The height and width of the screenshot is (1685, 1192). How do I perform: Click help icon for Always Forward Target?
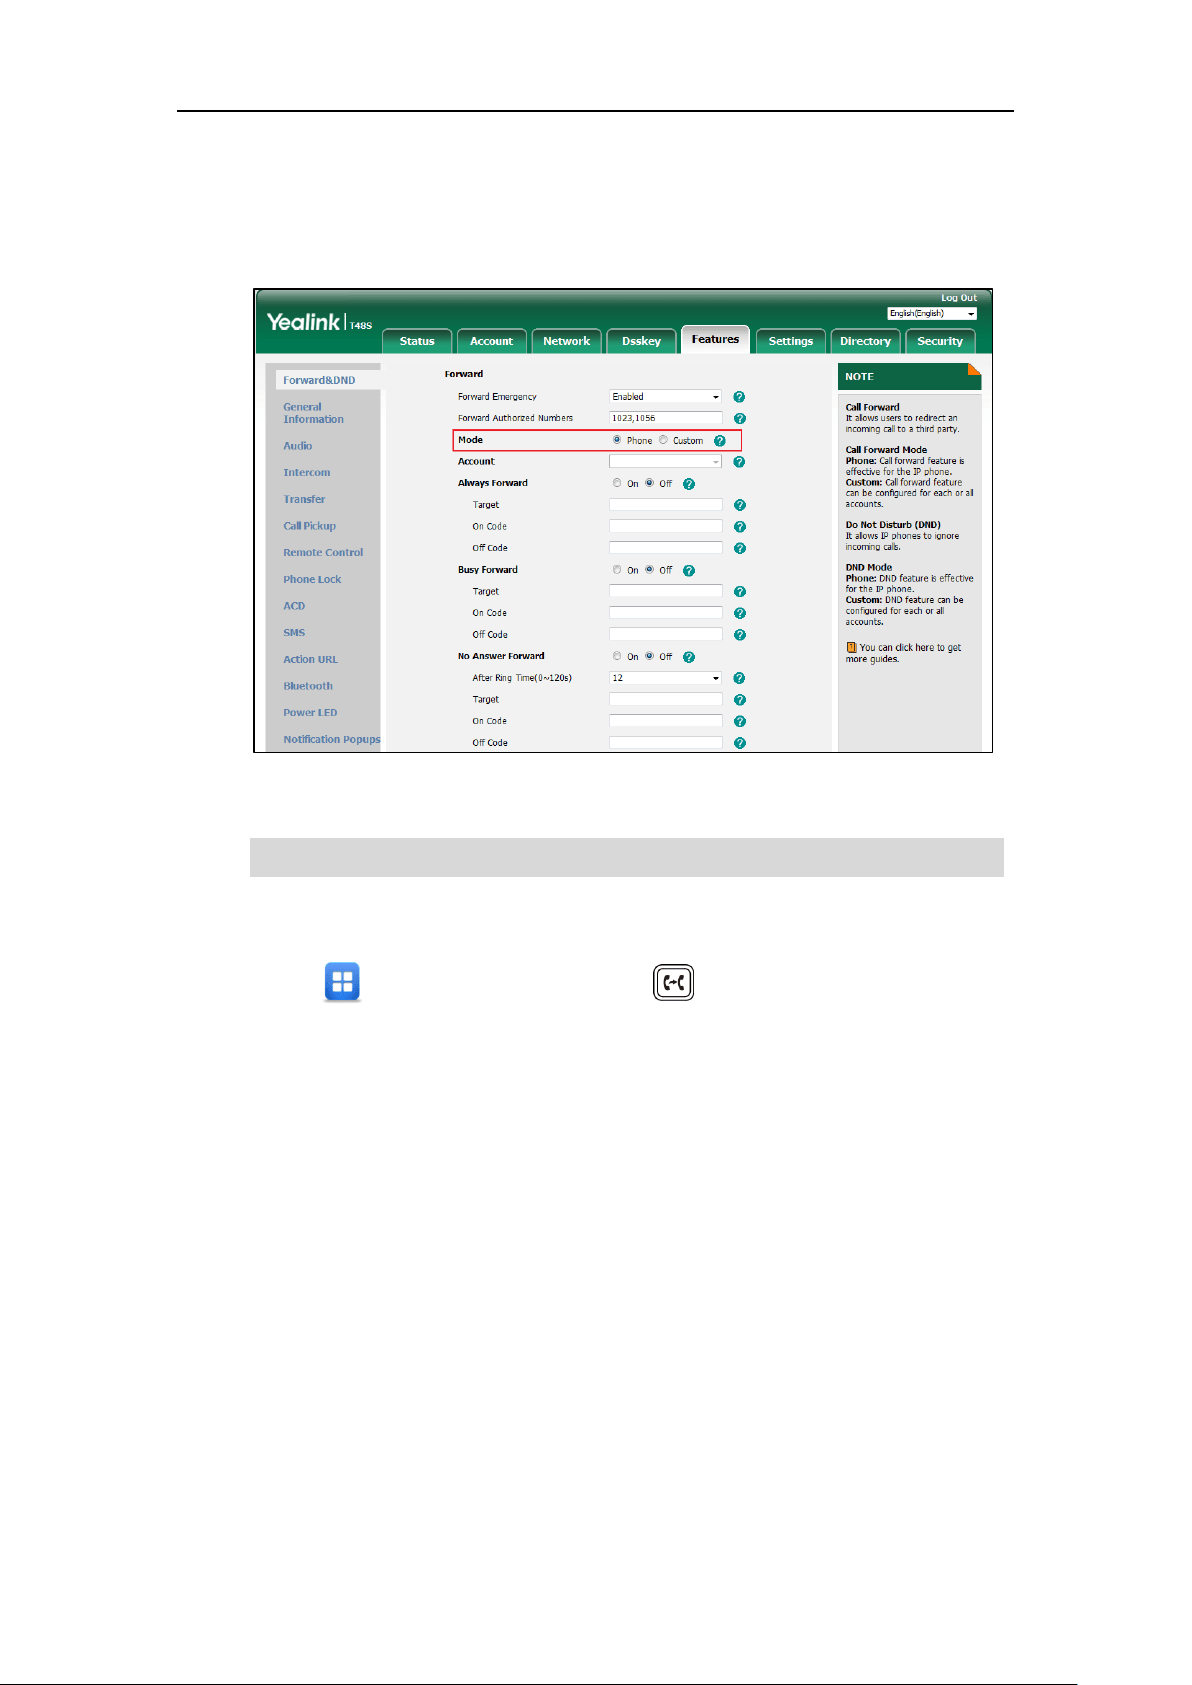coord(739,505)
